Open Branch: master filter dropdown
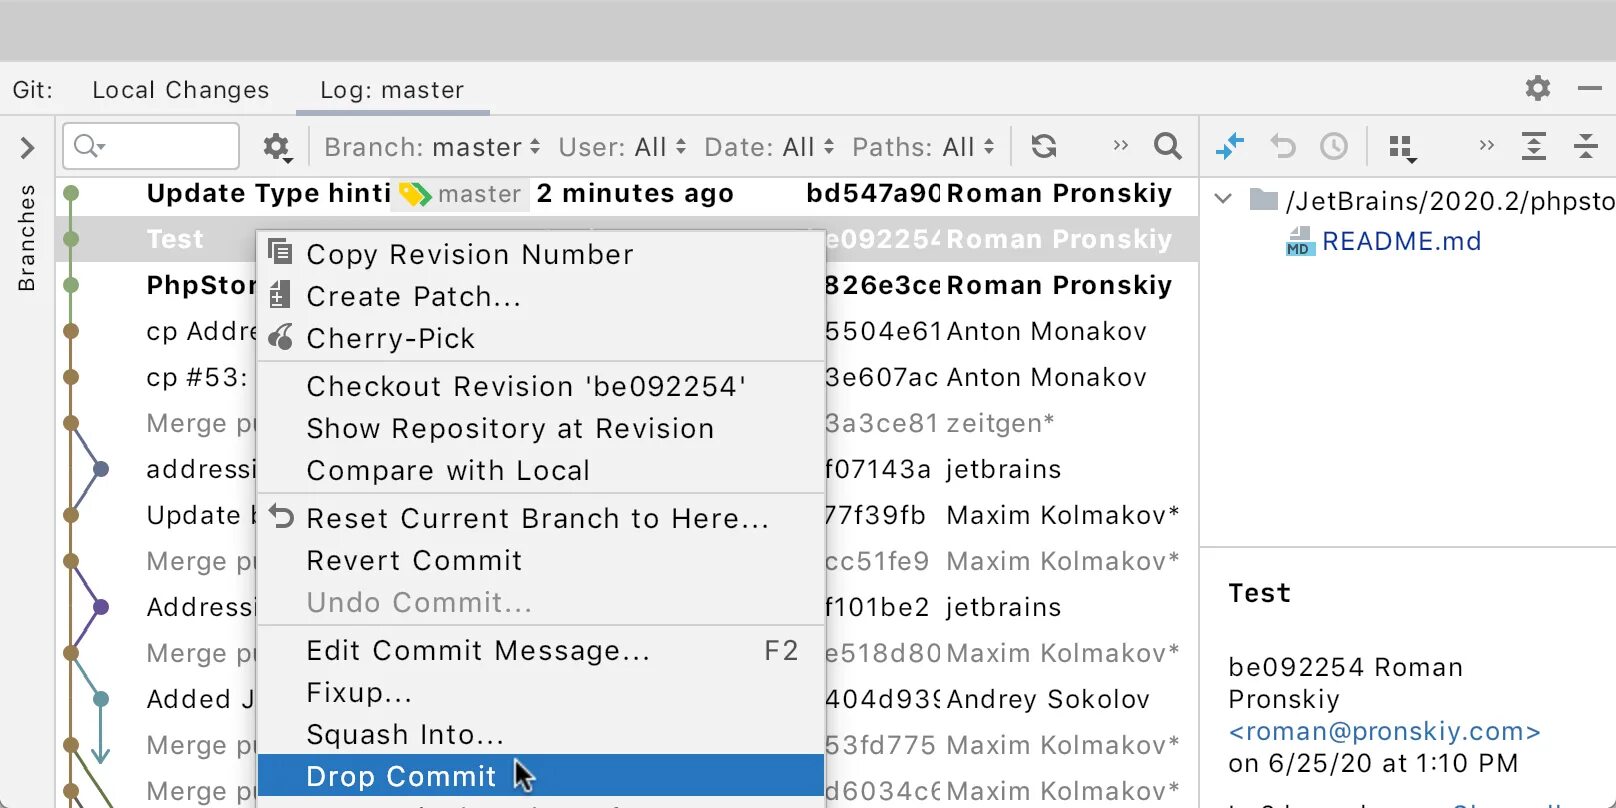Image resolution: width=1616 pixels, height=808 pixels. [x=432, y=148]
